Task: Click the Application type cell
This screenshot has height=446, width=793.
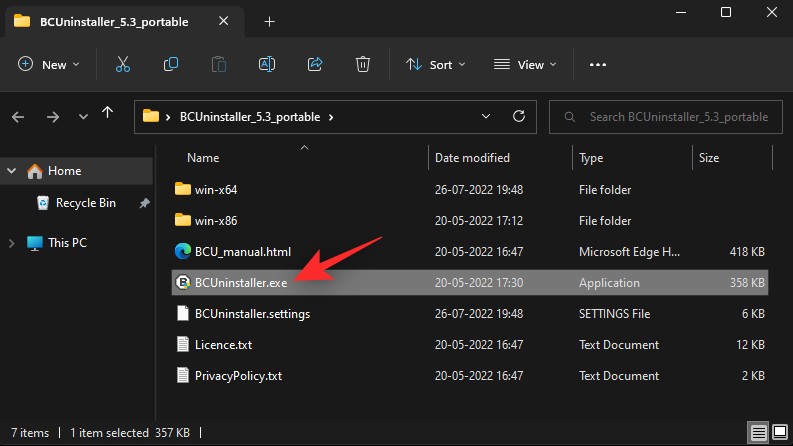Action: pyautogui.click(x=609, y=283)
